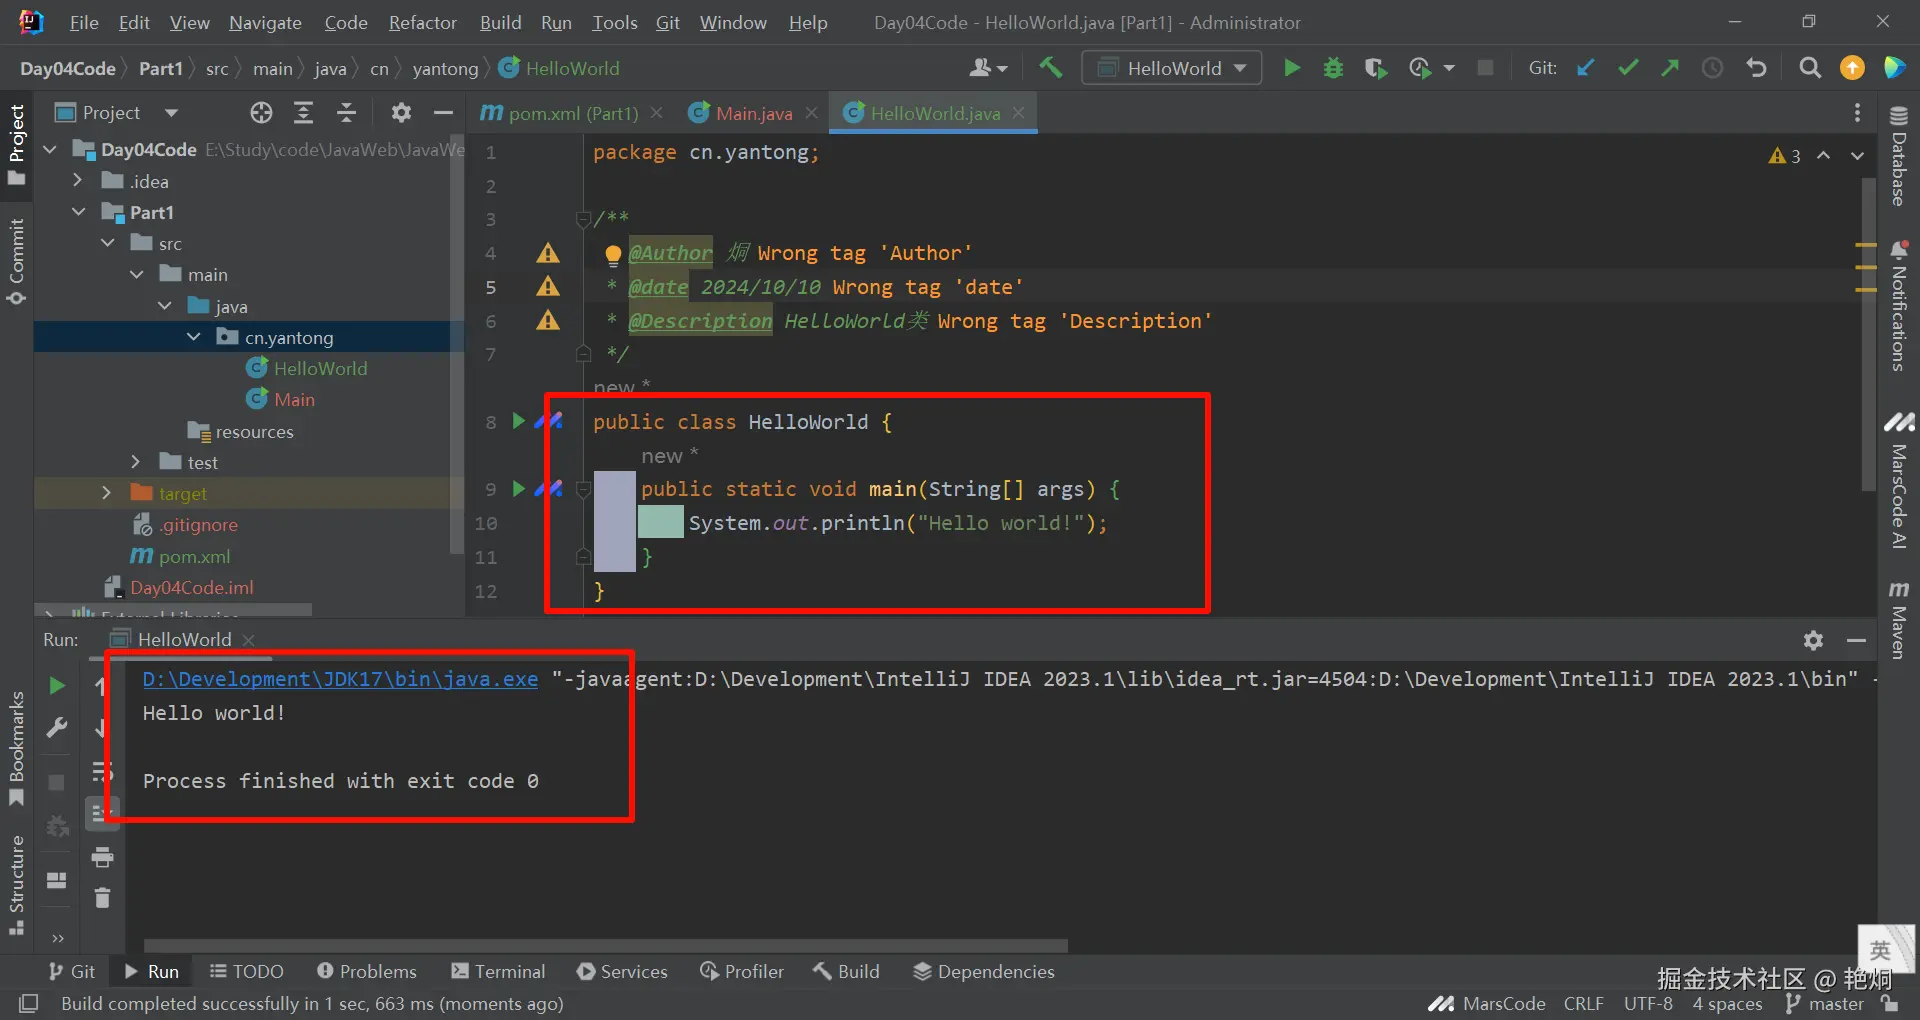The image size is (1920, 1020).
Task: Click the warning icon on line 5
Action: [x=548, y=287]
